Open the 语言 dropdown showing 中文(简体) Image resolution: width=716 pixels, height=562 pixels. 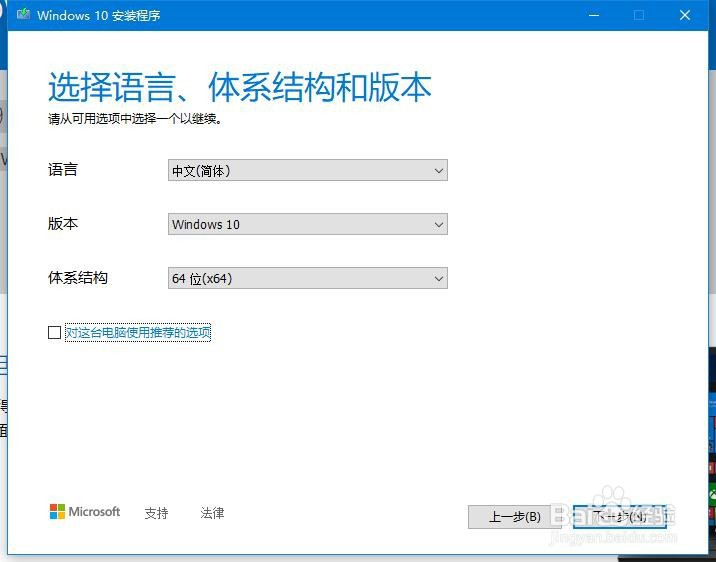[308, 170]
